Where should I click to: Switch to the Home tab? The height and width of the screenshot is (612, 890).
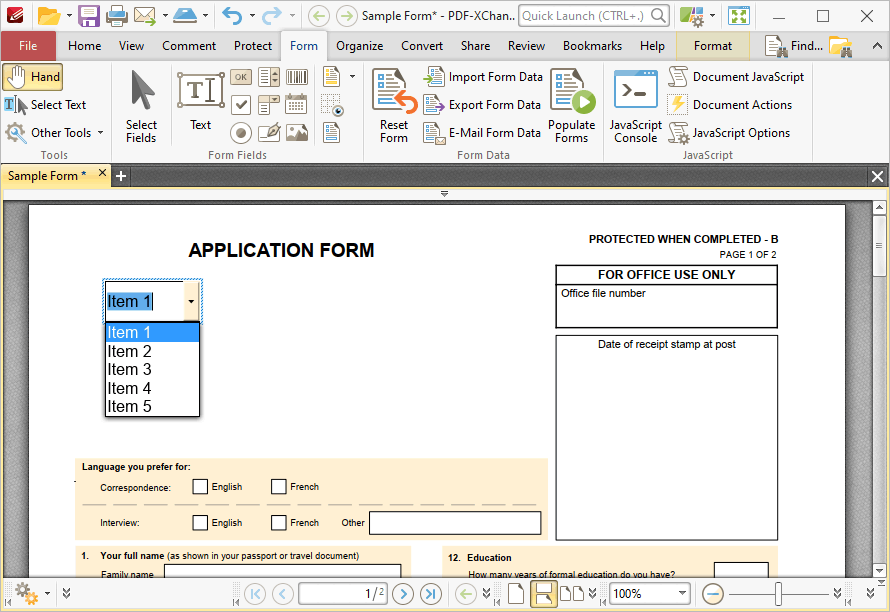(x=85, y=46)
